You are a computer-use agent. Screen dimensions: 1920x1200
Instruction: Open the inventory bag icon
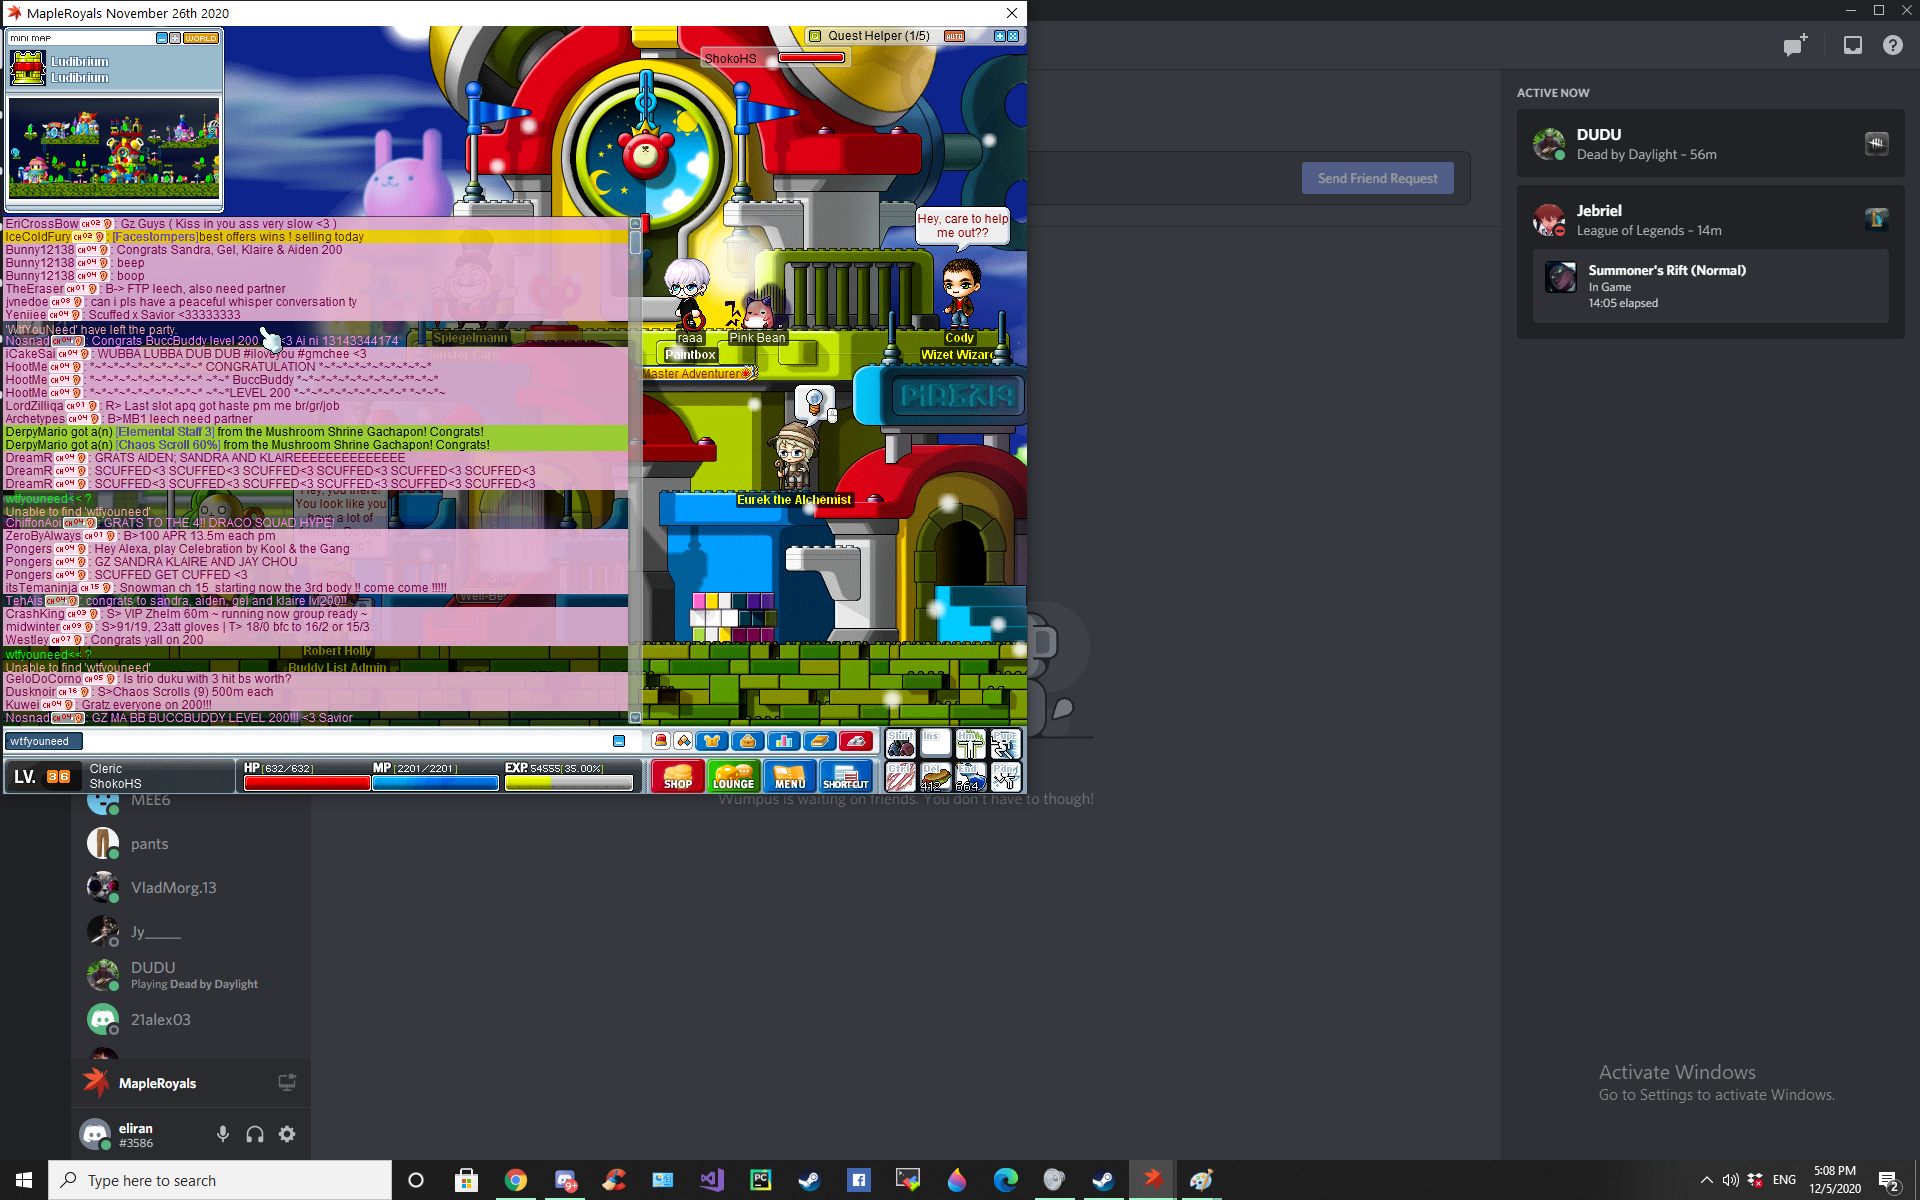tap(747, 741)
